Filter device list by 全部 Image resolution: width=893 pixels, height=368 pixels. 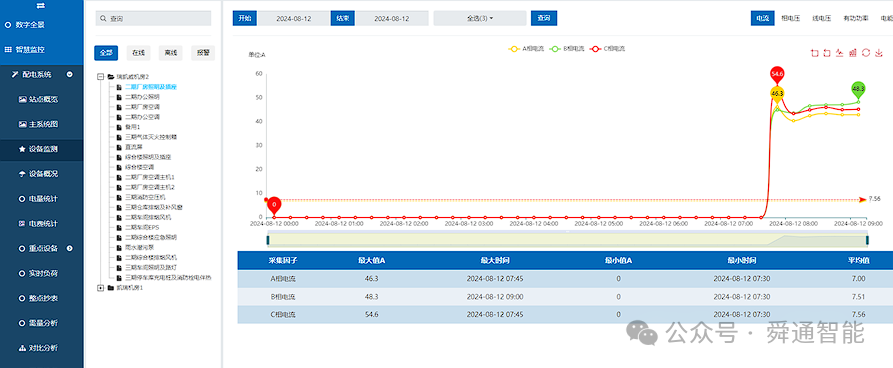(106, 53)
